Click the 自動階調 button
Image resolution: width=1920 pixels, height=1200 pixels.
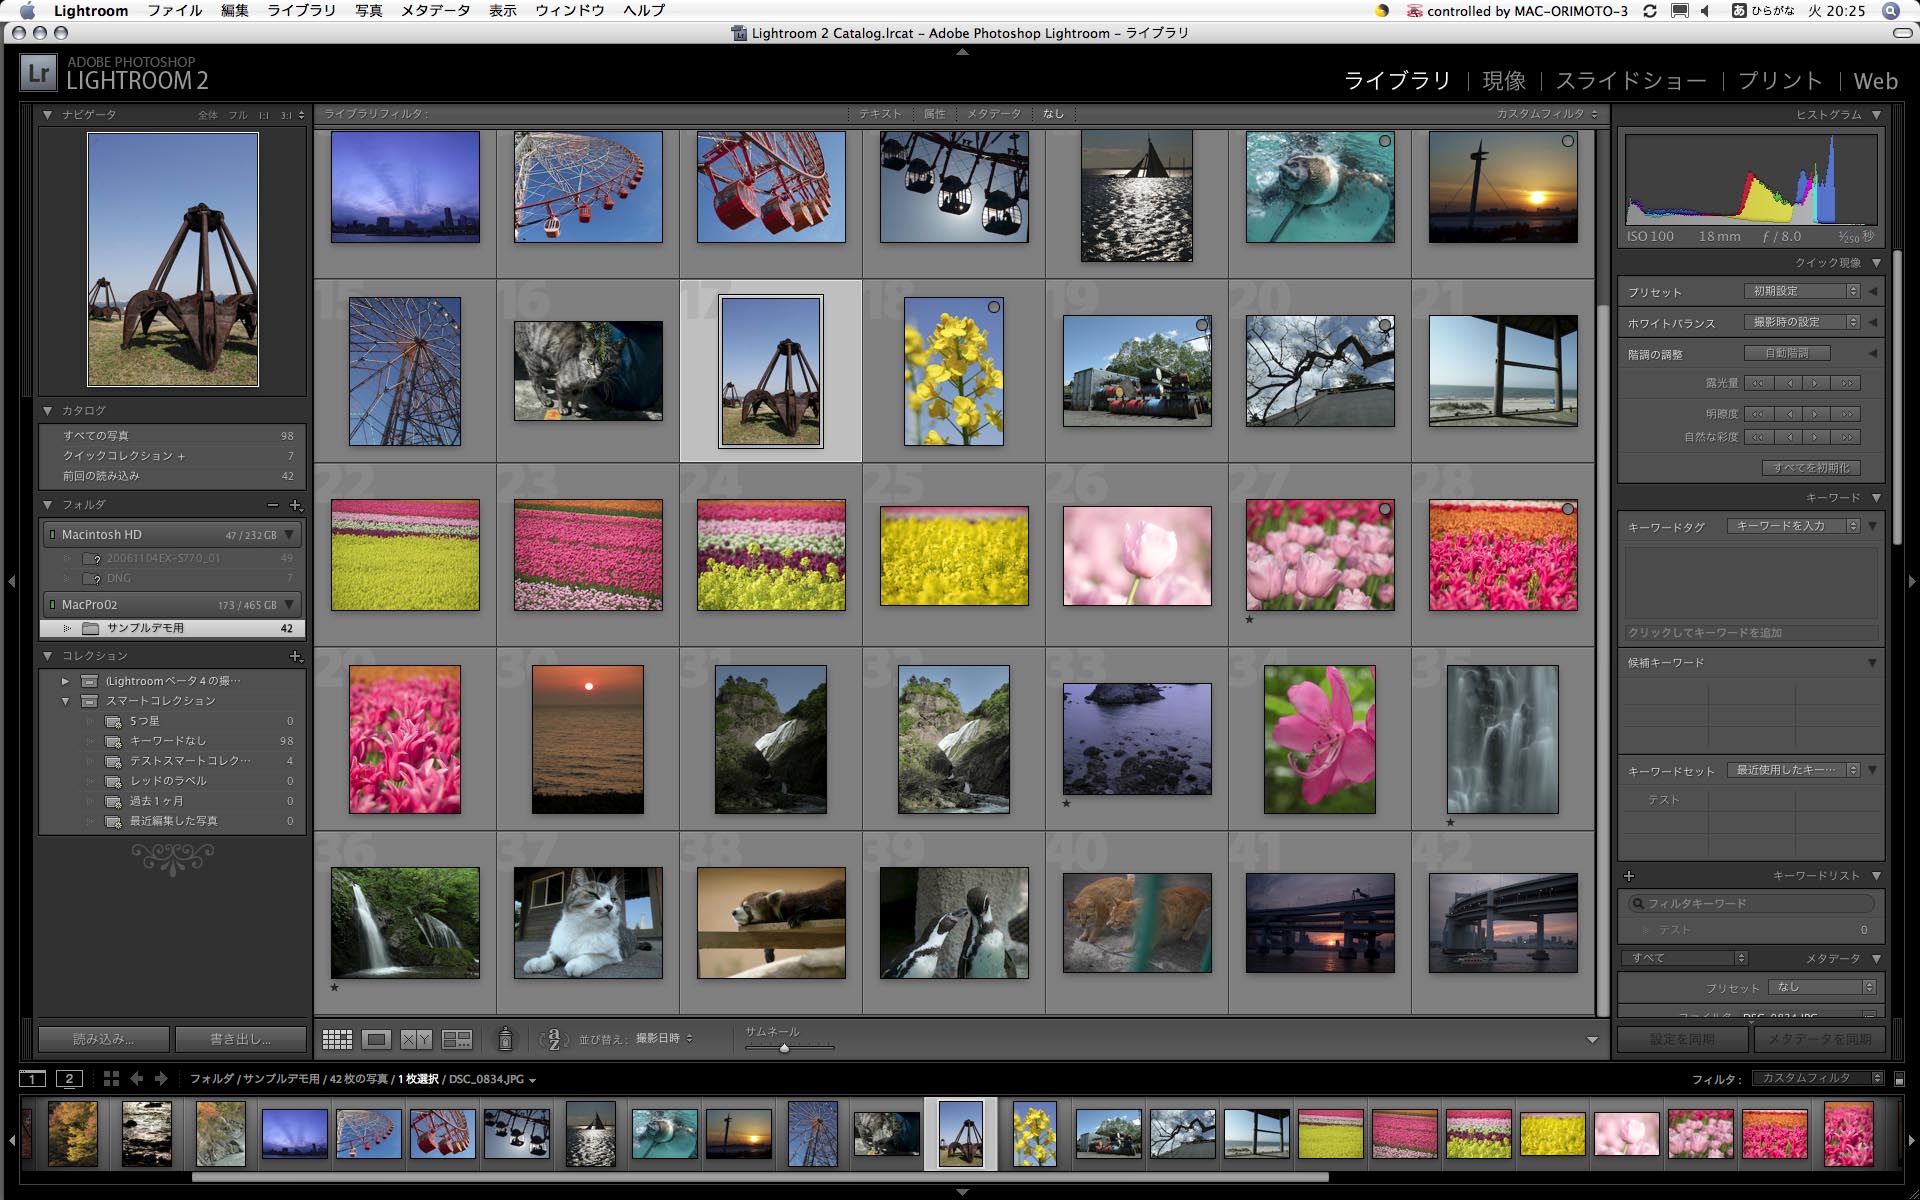1787,353
